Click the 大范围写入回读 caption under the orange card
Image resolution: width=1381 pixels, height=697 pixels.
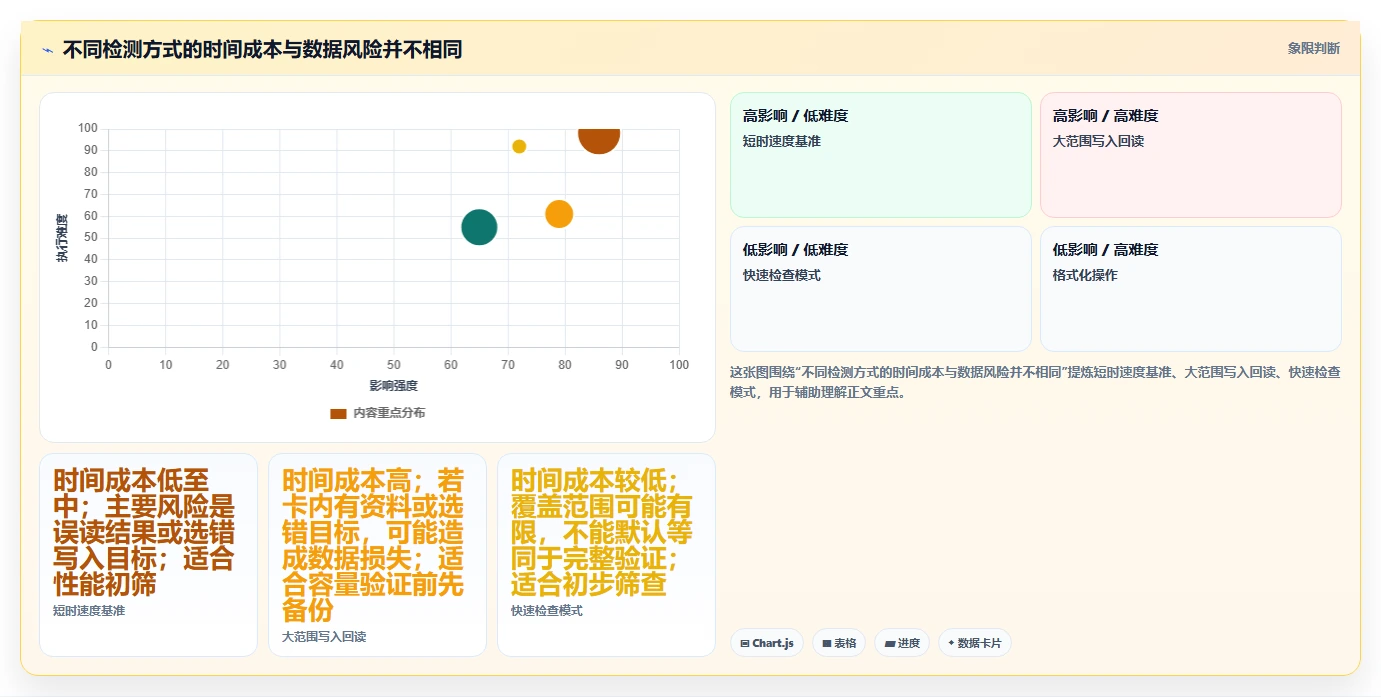click(324, 637)
